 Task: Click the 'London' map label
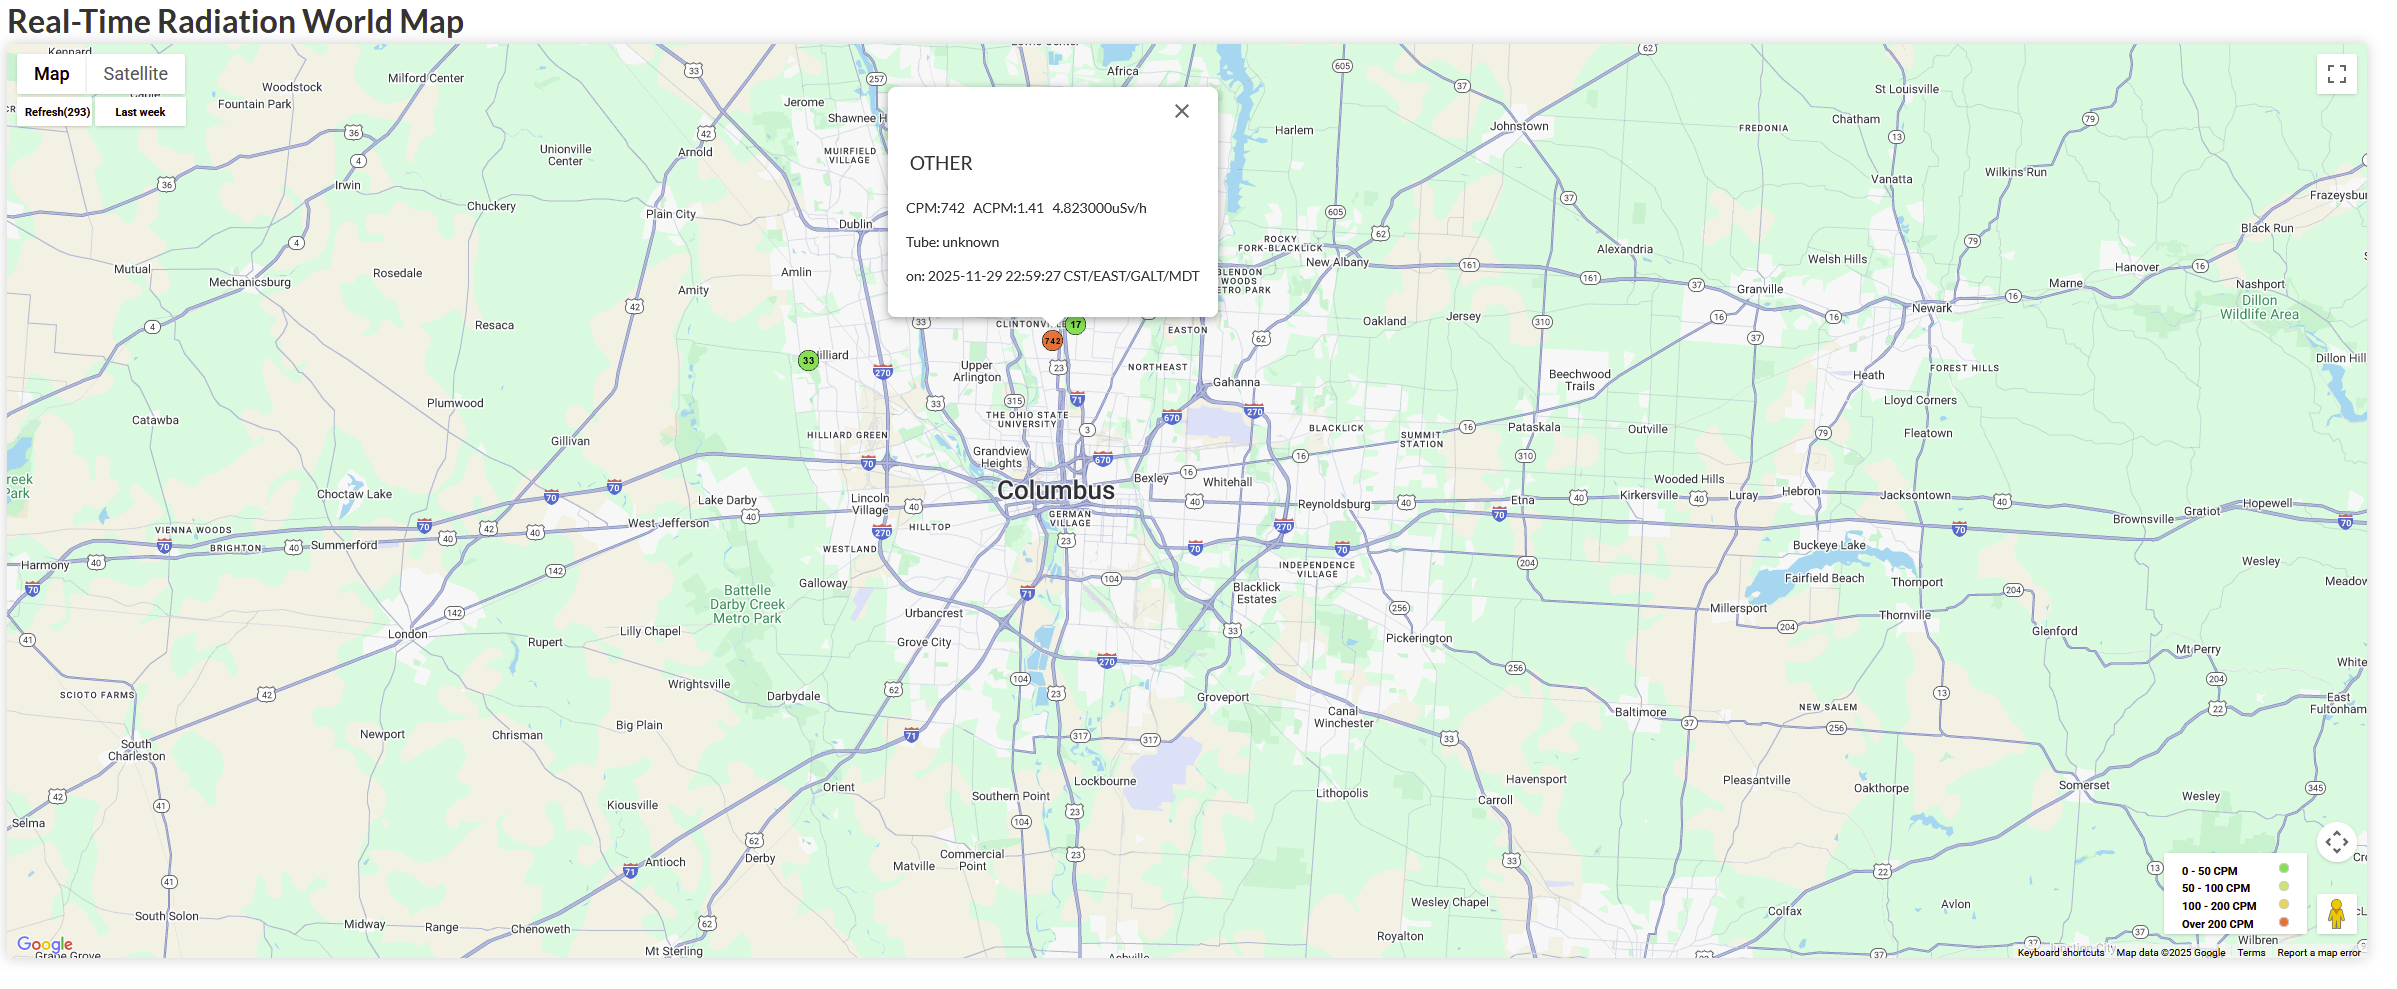click(x=408, y=634)
